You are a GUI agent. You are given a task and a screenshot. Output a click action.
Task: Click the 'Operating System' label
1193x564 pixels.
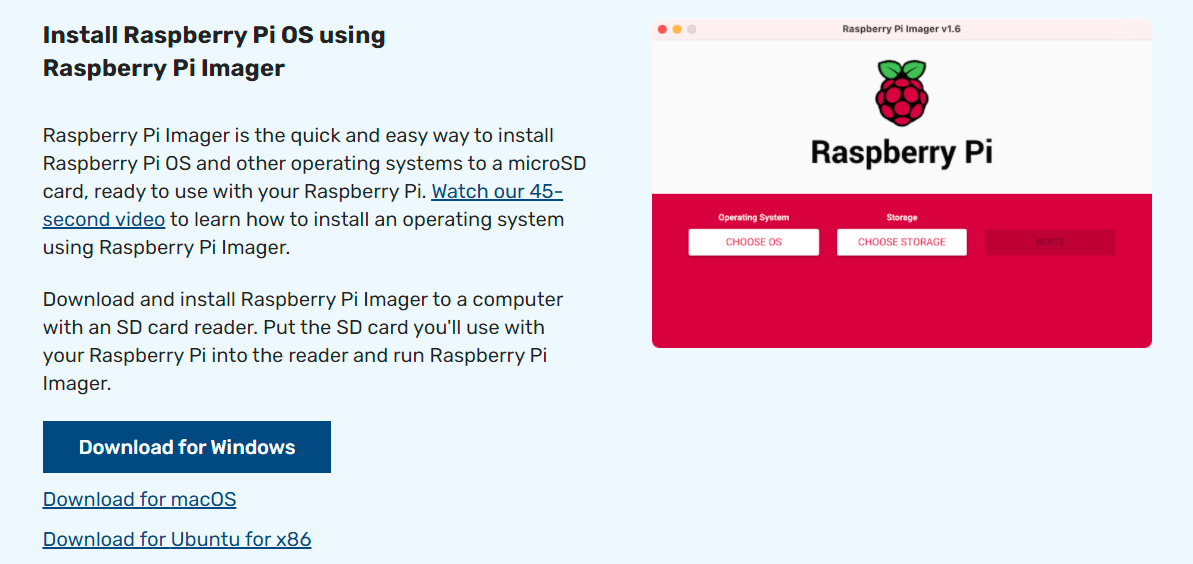[753, 217]
